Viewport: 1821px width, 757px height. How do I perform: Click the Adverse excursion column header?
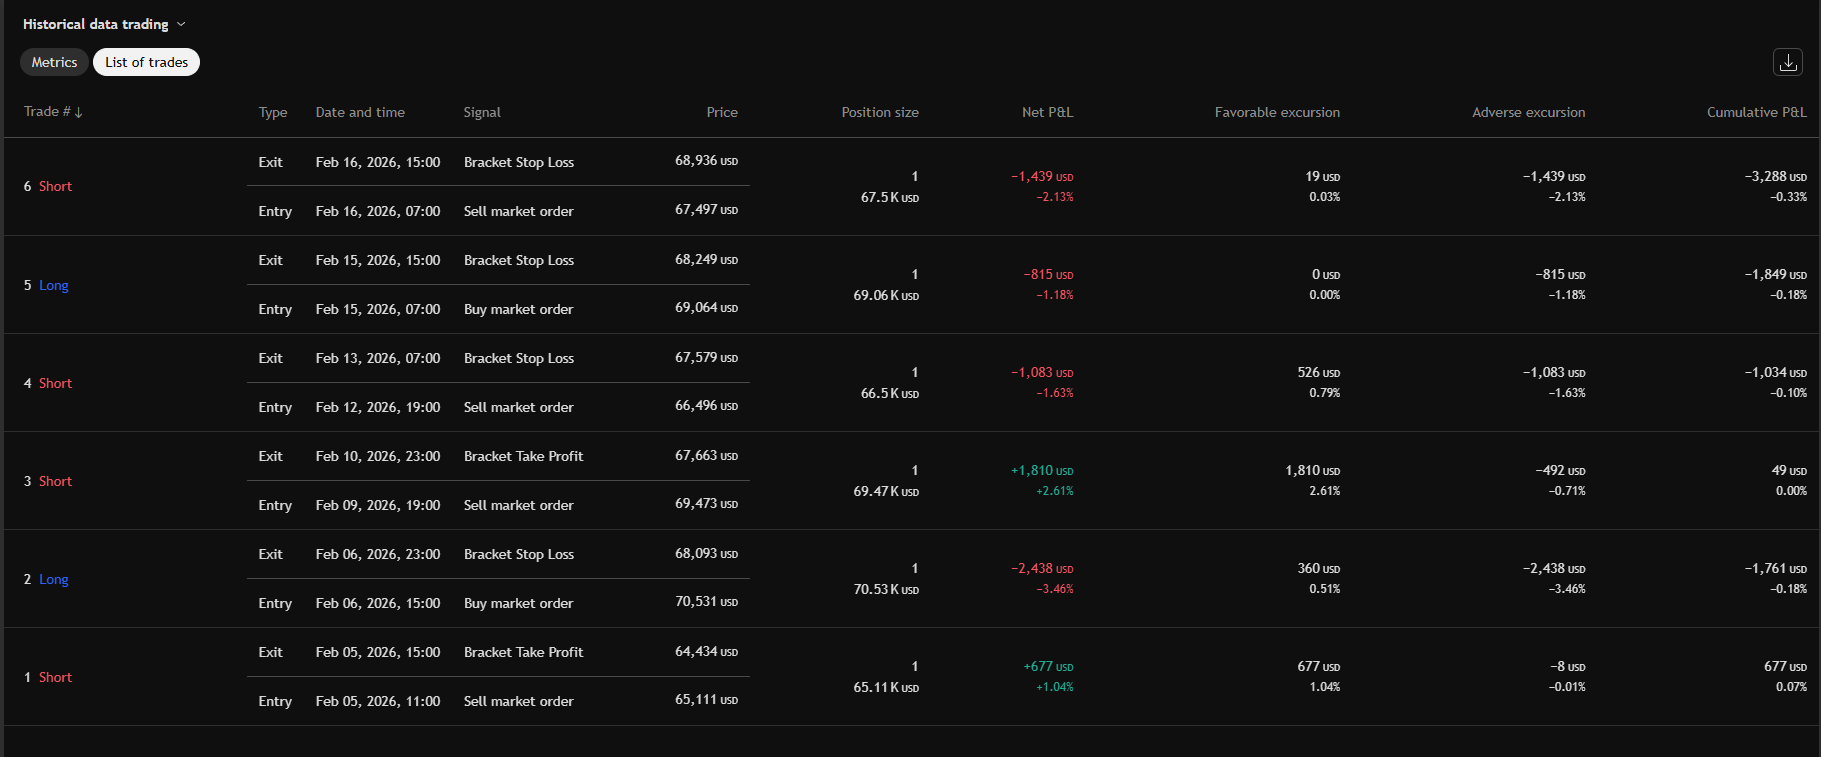click(x=1528, y=112)
